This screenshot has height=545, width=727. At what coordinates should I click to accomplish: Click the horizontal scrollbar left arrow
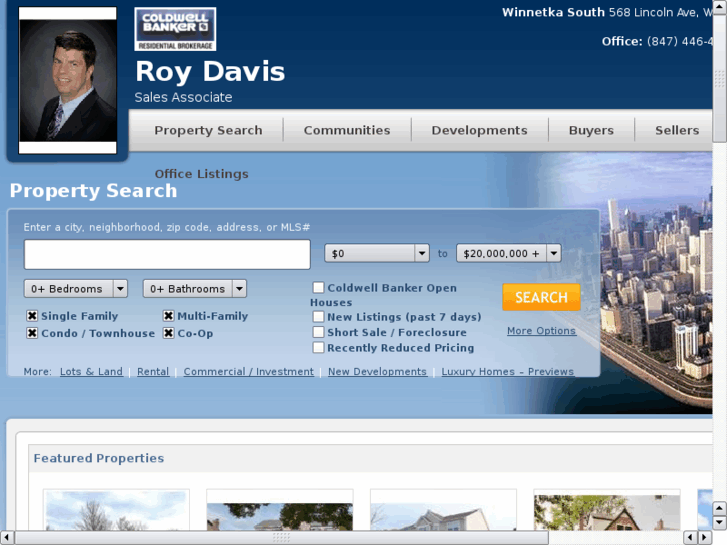(6, 538)
